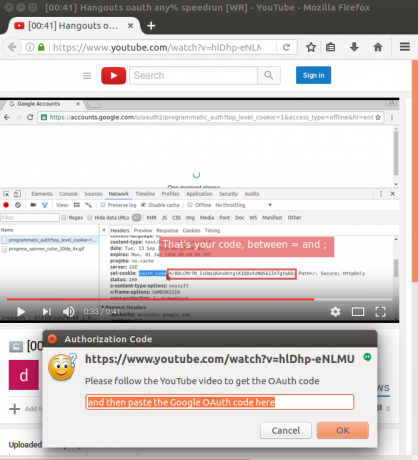Viewport: 418px width, 460px height.
Task: Open the Firefox hamburger menu
Action: [405, 47]
